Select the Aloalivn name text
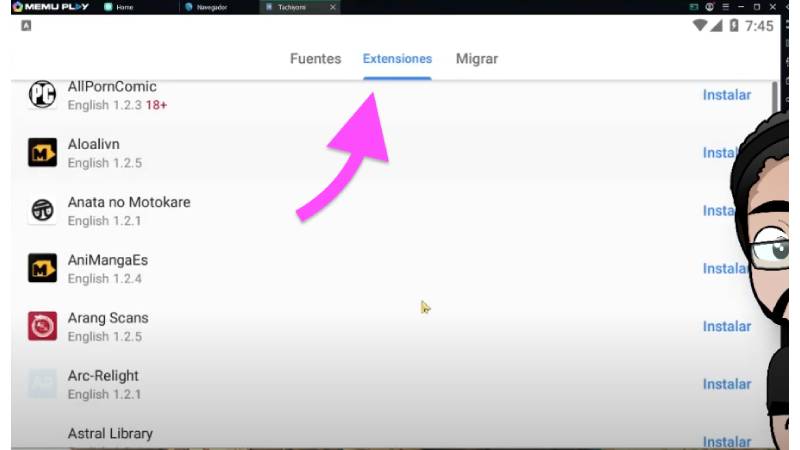The height and width of the screenshot is (450, 800). point(93,144)
